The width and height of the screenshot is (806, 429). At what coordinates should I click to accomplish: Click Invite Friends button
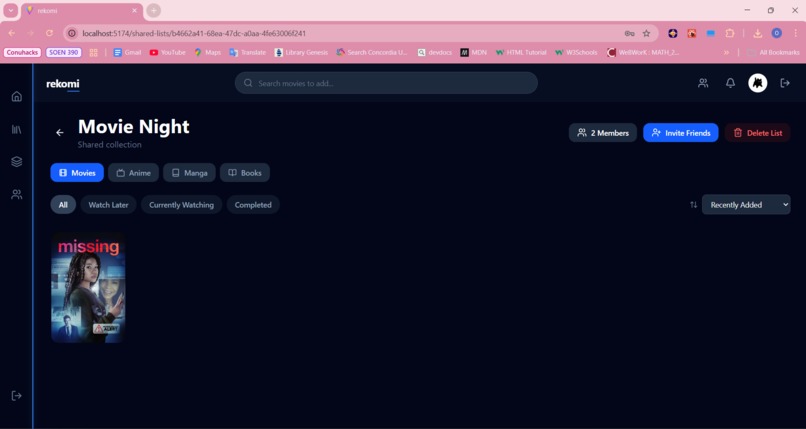pyautogui.click(x=681, y=133)
